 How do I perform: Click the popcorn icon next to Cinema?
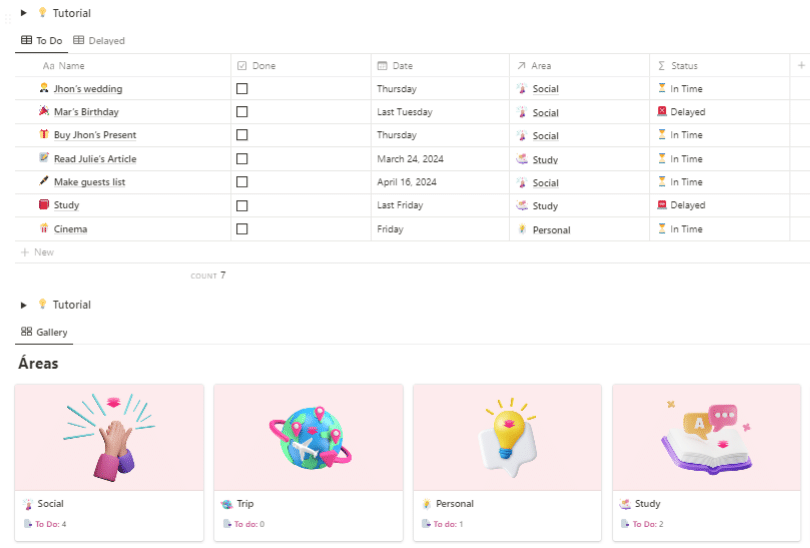(x=44, y=229)
